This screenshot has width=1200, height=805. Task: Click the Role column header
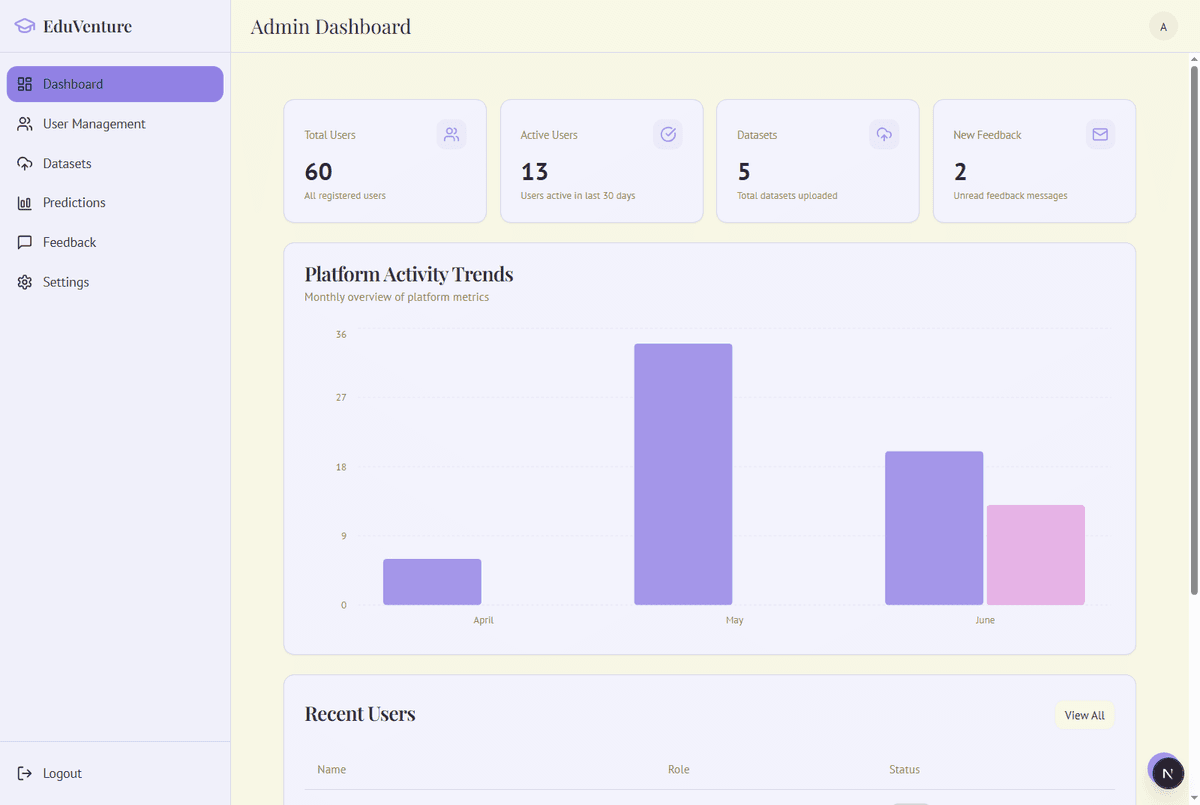click(678, 769)
